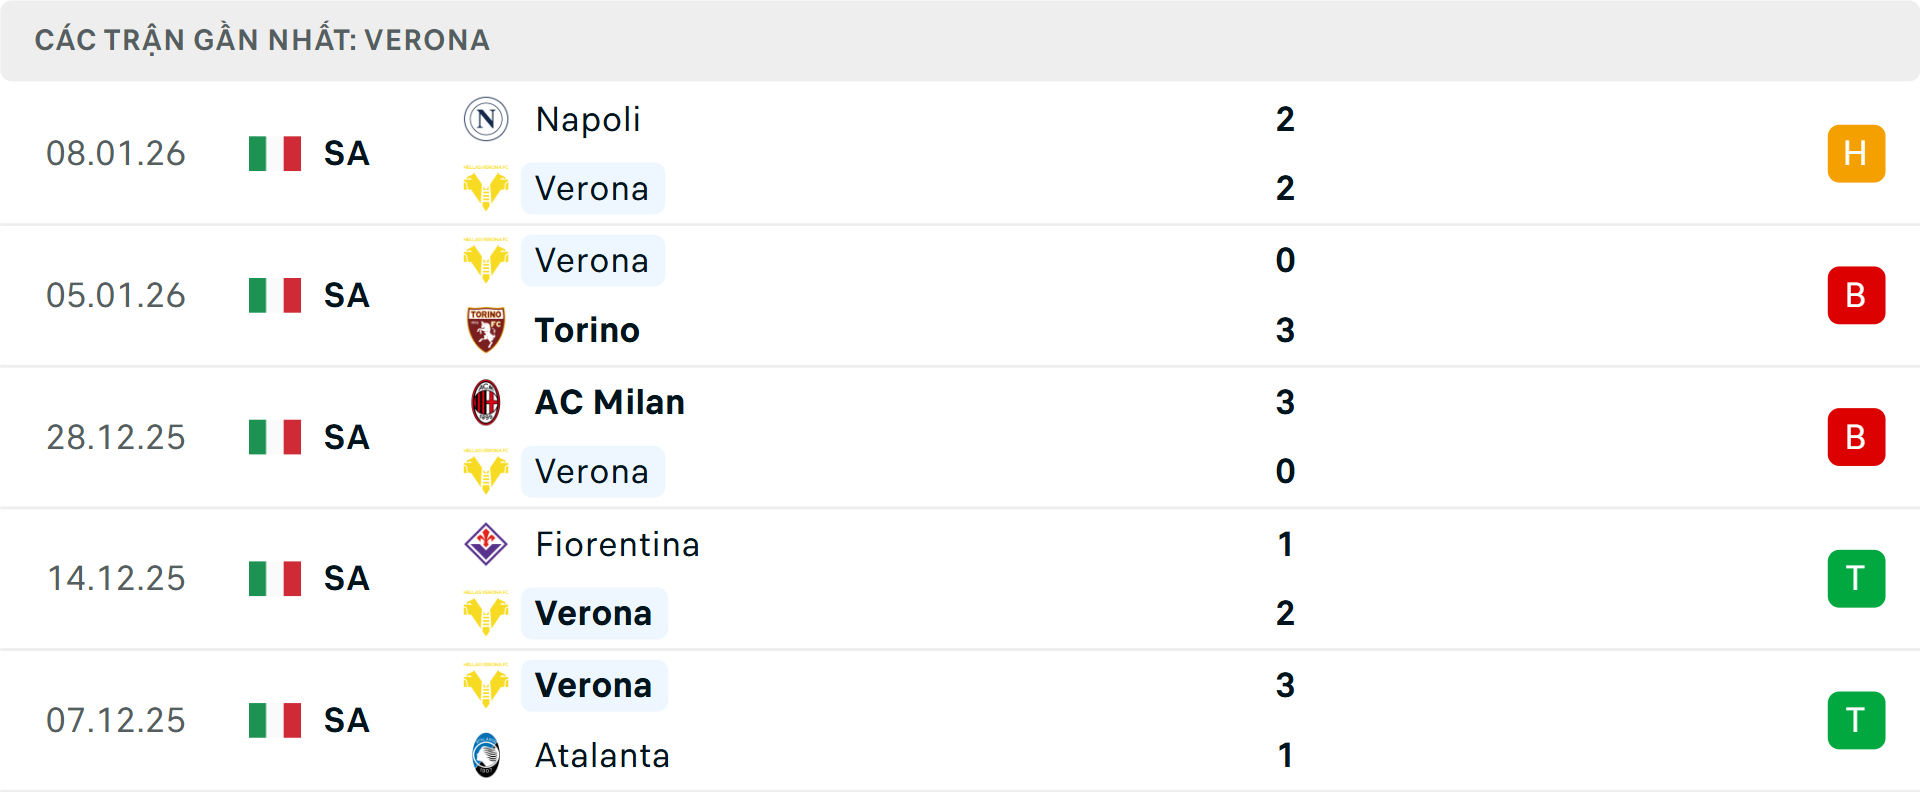Image resolution: width=1920 pixels, height=792 pixels.
Task: Click the Napoli club crest icon
Action: pos(486,119)
